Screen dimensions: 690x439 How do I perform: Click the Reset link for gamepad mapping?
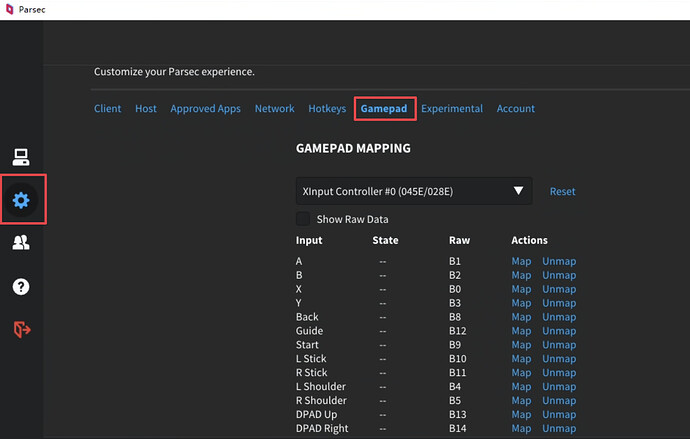click(562, 192)
